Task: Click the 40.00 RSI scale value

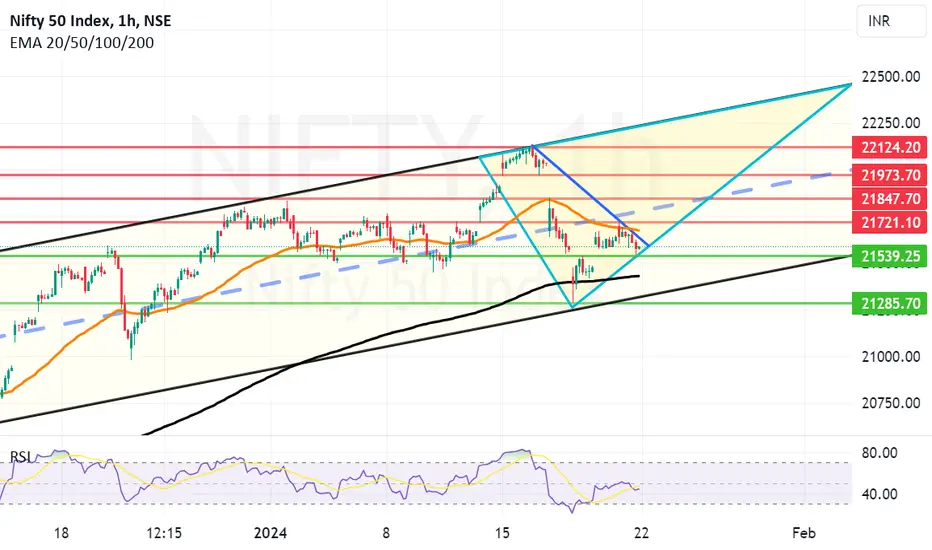Action: [x=879, y=494]
